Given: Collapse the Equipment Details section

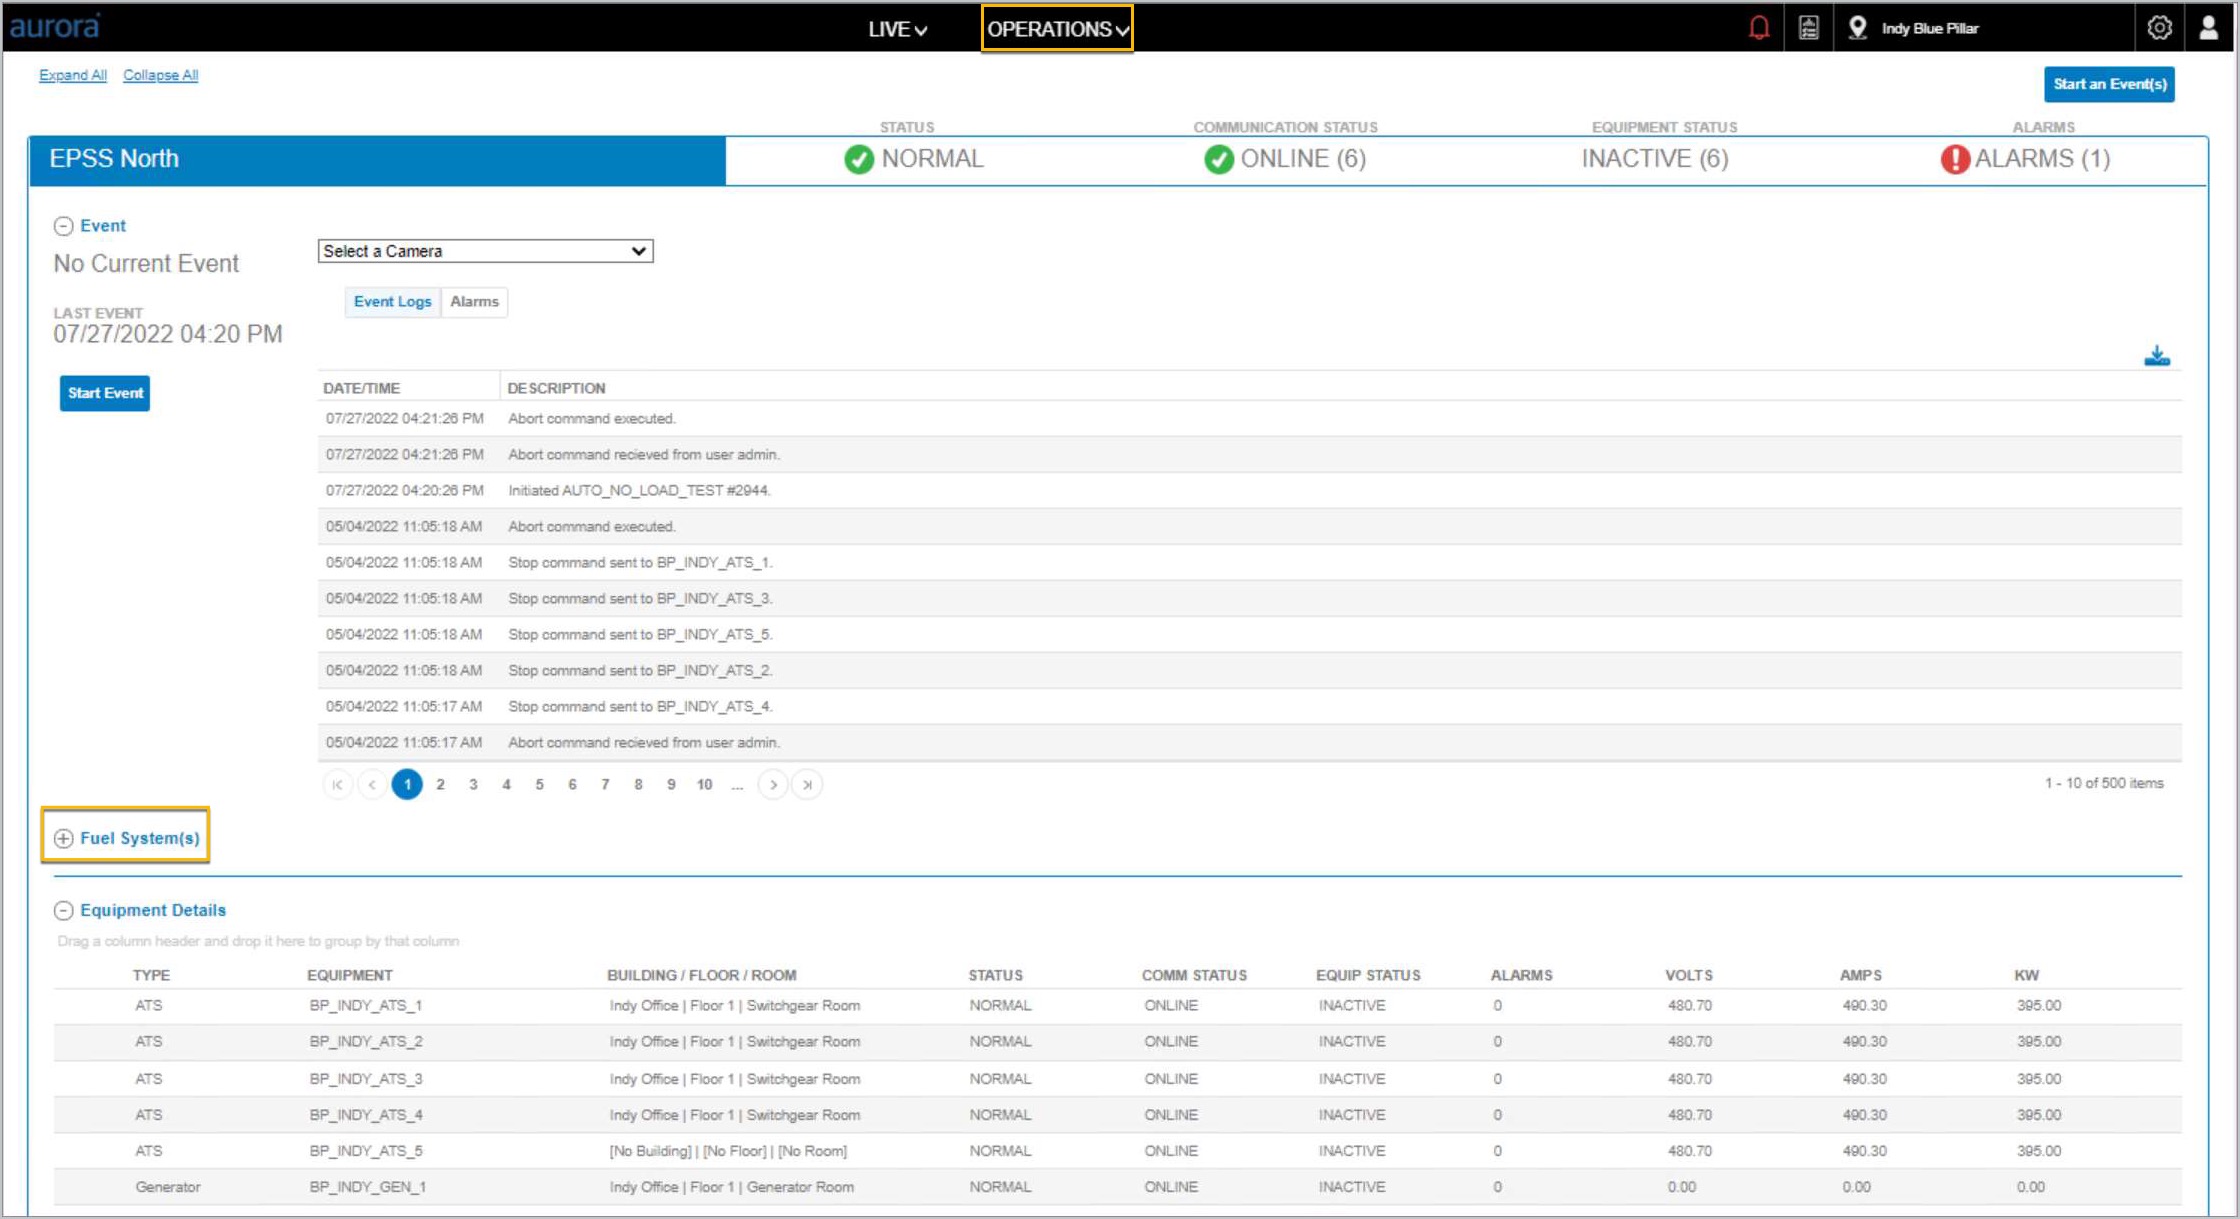Looking at the screenshot, I should tap(63, 910).
